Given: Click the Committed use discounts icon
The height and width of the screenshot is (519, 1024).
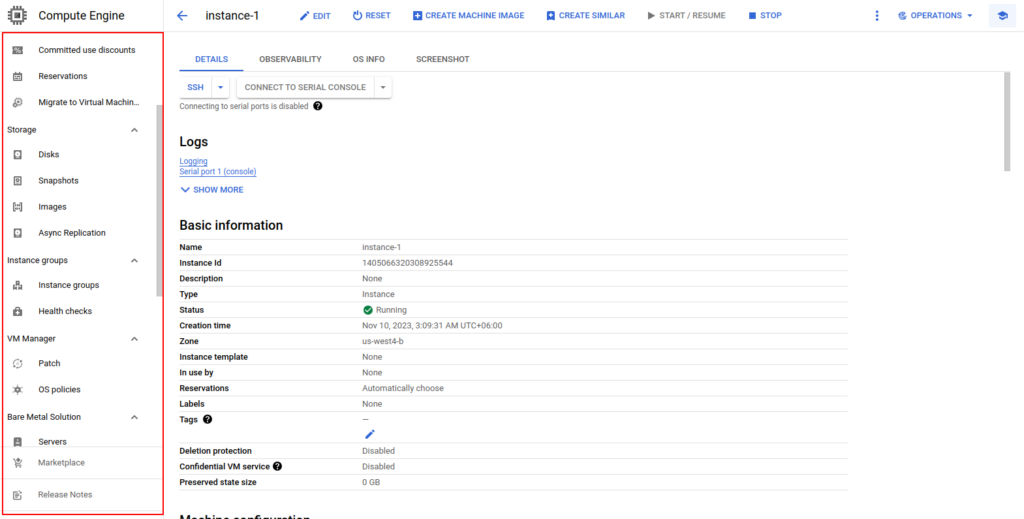Looking at the screenshot, I should (18, 50).
